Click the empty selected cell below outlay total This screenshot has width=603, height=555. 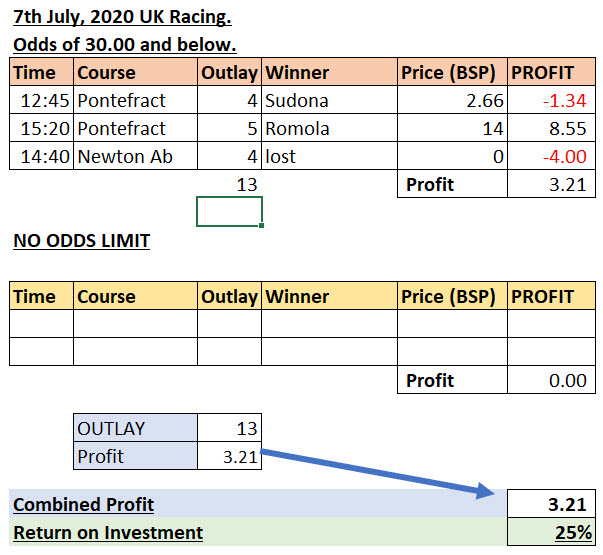[x=230, y=212]
